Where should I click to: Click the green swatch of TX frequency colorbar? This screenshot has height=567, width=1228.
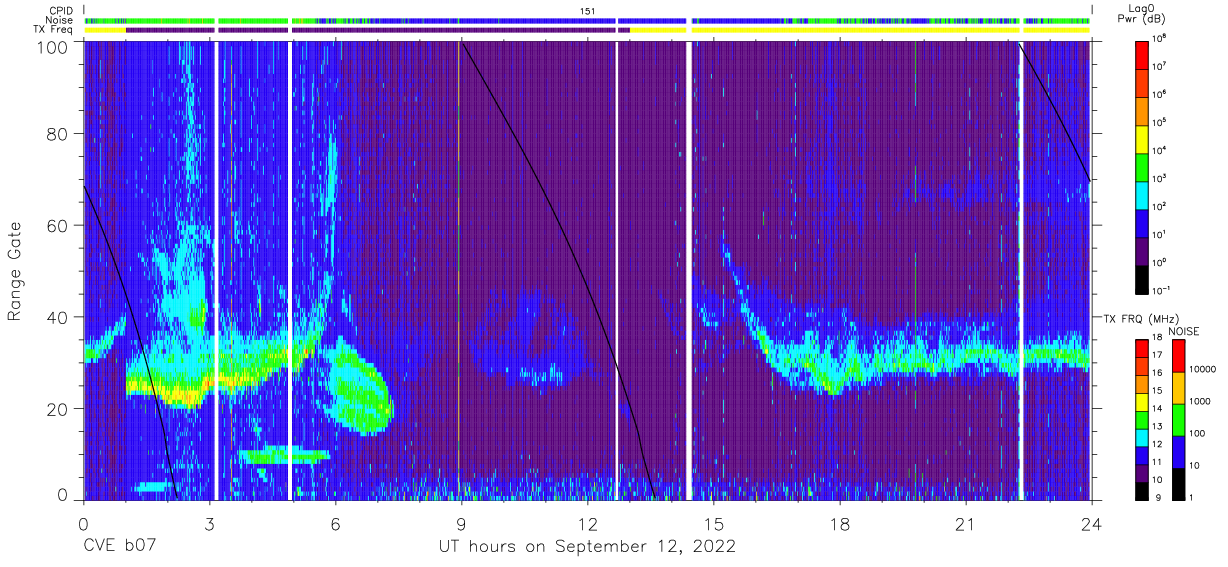[1143, 420]
